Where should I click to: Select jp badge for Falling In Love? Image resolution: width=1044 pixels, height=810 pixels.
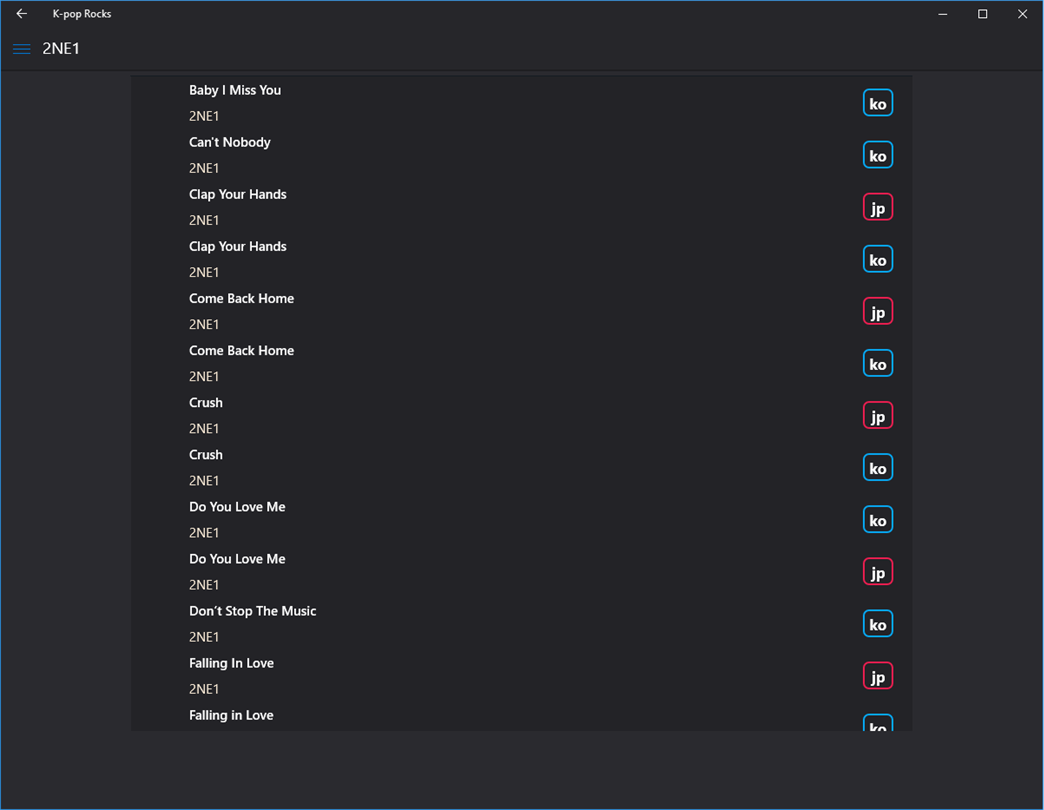878,676
